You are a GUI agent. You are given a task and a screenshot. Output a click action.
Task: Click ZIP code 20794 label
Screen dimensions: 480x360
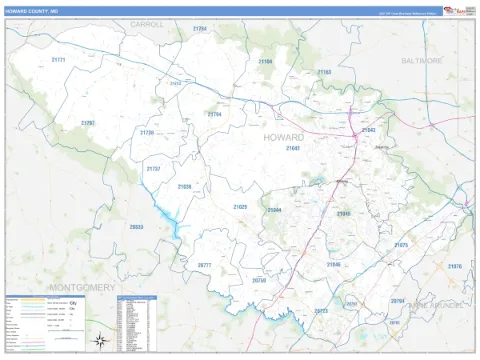[398, 301]
